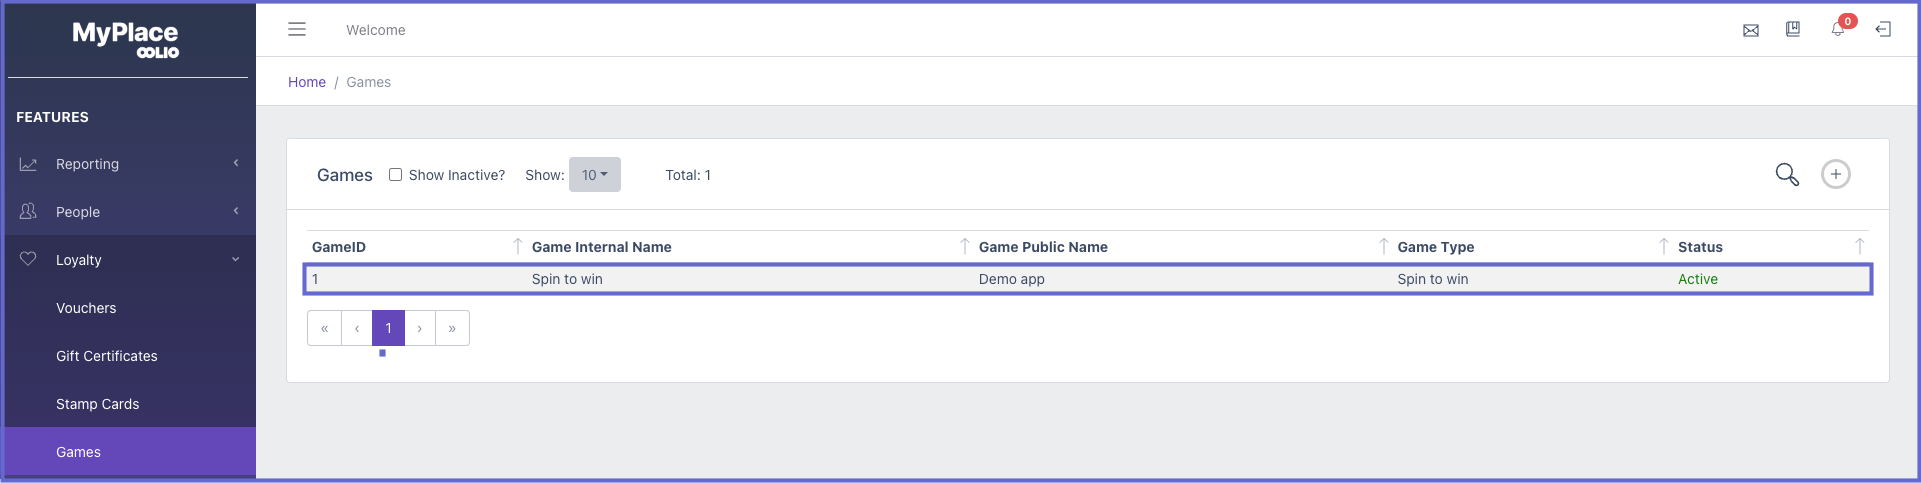Go to Home breadcrumb link
The image size is (1921, 483).
point(307,82)
